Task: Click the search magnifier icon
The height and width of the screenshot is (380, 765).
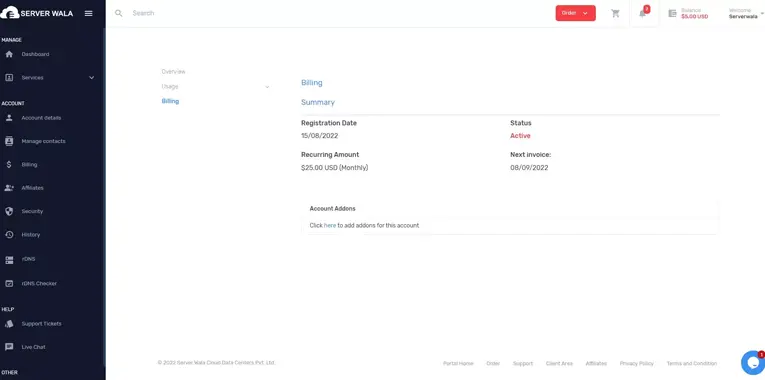Action: tap(119, 13)
